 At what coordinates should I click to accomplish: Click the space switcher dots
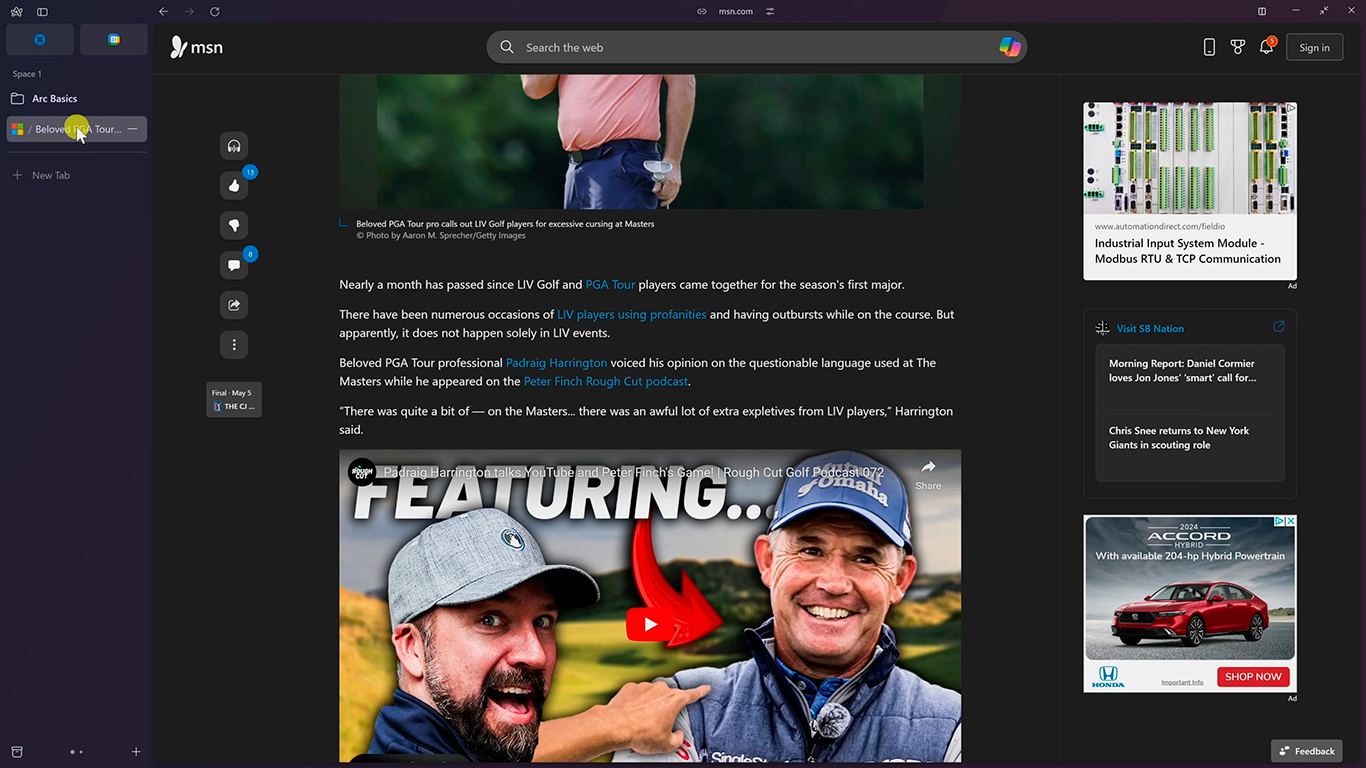tap(76, 751)
